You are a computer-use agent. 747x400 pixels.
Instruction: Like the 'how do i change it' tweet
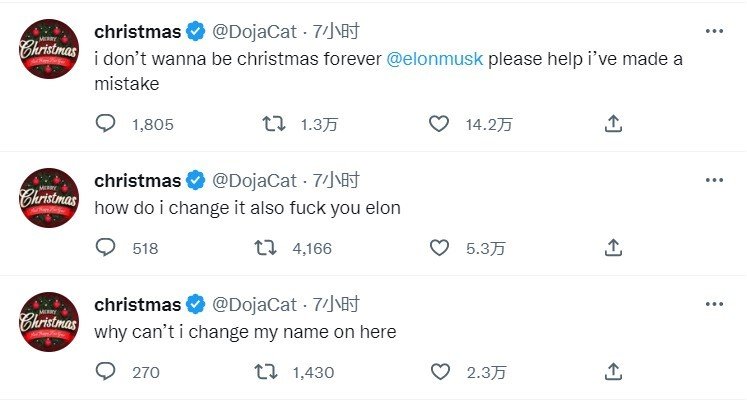point(438,248)
